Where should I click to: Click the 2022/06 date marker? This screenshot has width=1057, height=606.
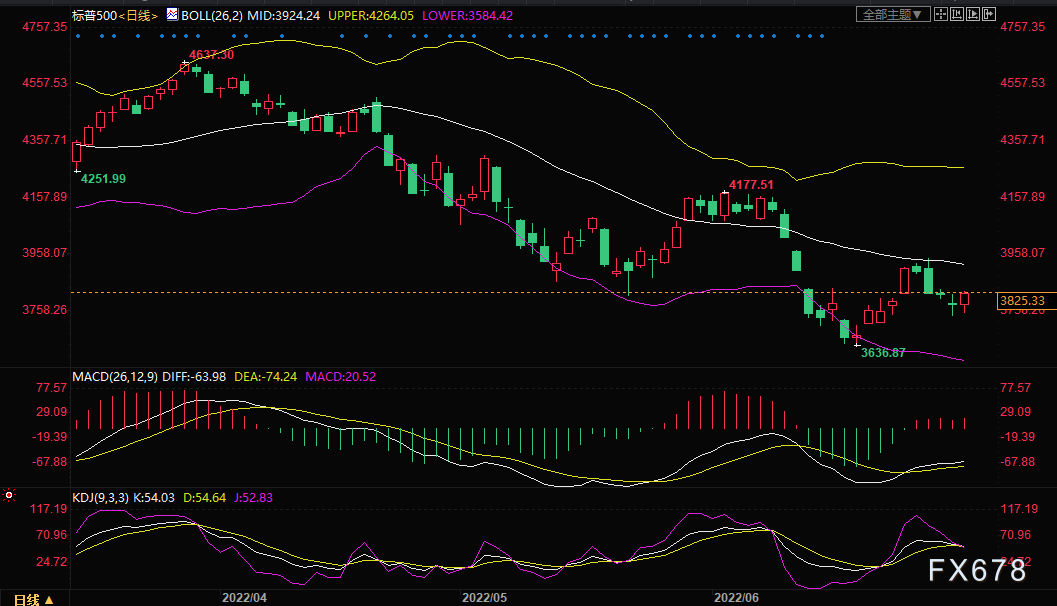click(736, 598)
